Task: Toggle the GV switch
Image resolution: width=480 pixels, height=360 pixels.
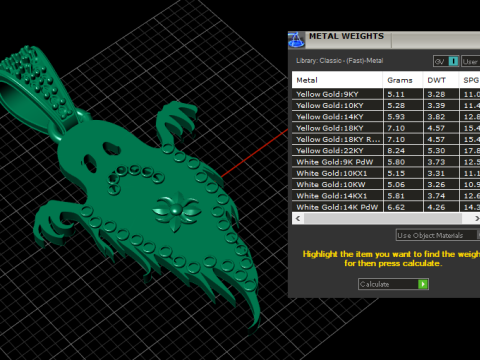Action: tap(446, 61)
